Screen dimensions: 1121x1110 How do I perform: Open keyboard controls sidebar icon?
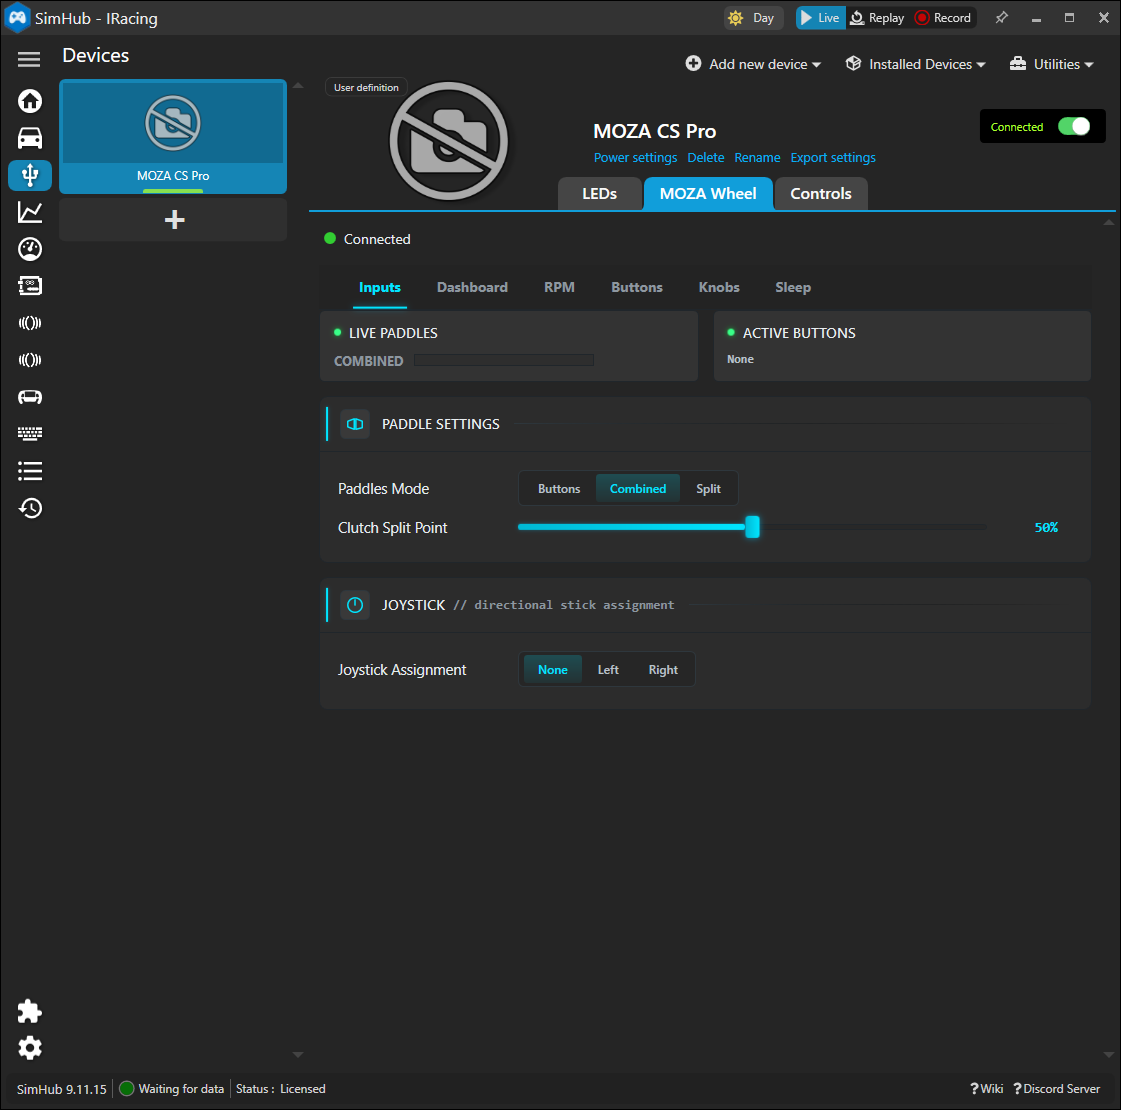click(30, 434)
